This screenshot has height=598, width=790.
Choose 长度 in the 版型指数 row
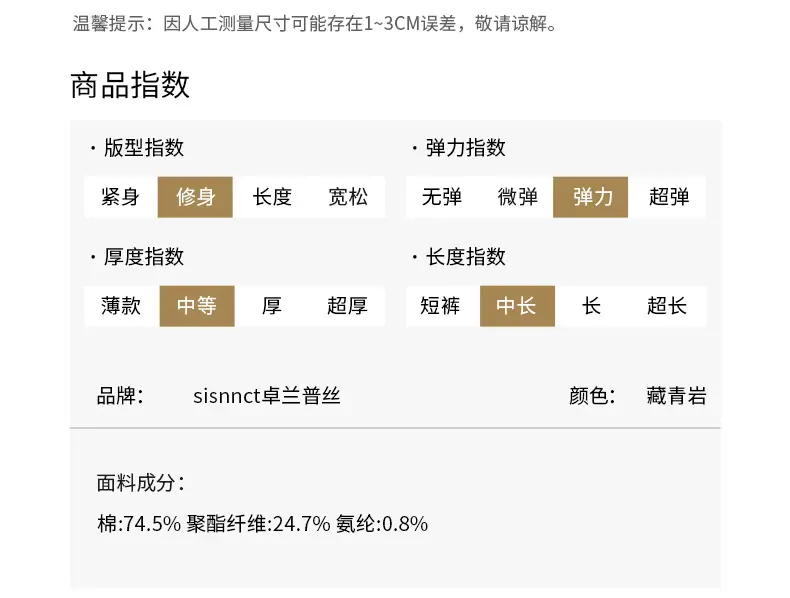coord(272,197)
